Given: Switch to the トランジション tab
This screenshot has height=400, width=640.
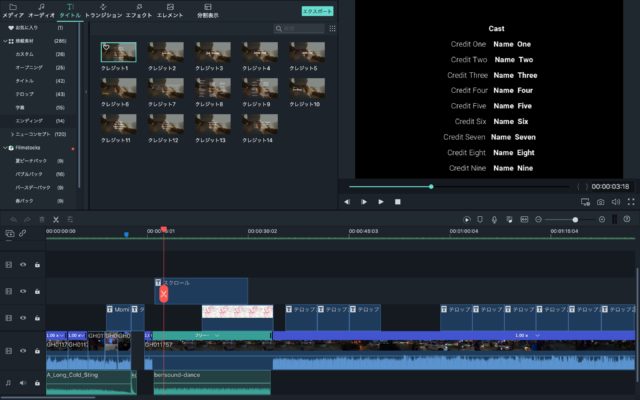Looking at the screenshot, I should point(103,11).
